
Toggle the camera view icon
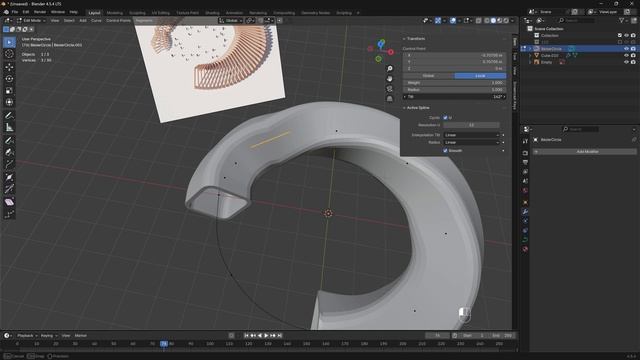390,89
